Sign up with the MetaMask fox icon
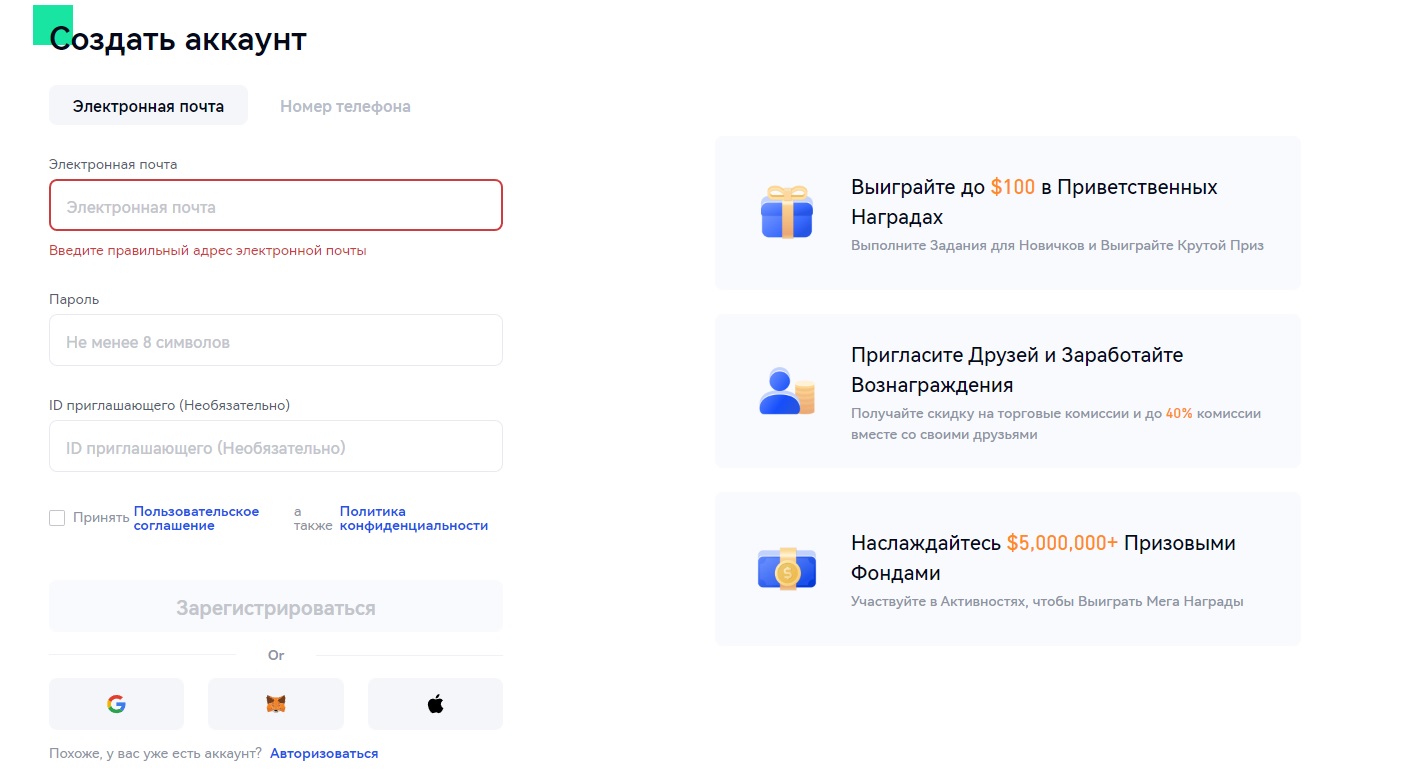This screenshot has height=769, width=1401. pos(275,704)
